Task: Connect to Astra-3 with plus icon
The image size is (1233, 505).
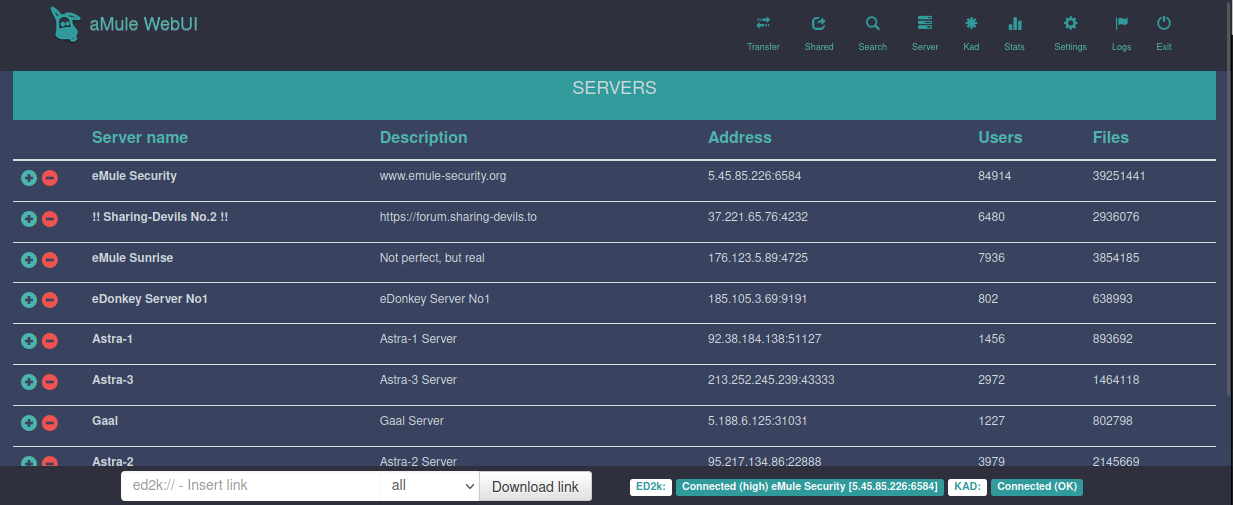Action: tap(29, 382)
